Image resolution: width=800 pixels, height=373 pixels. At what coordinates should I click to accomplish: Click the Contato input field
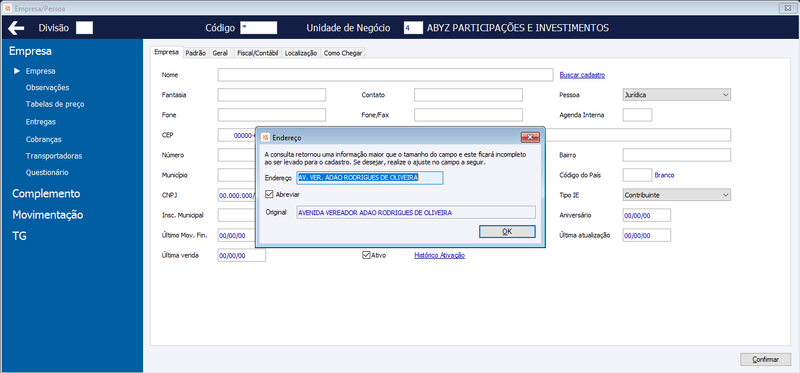pyautogui.click(x=468, y=94)
